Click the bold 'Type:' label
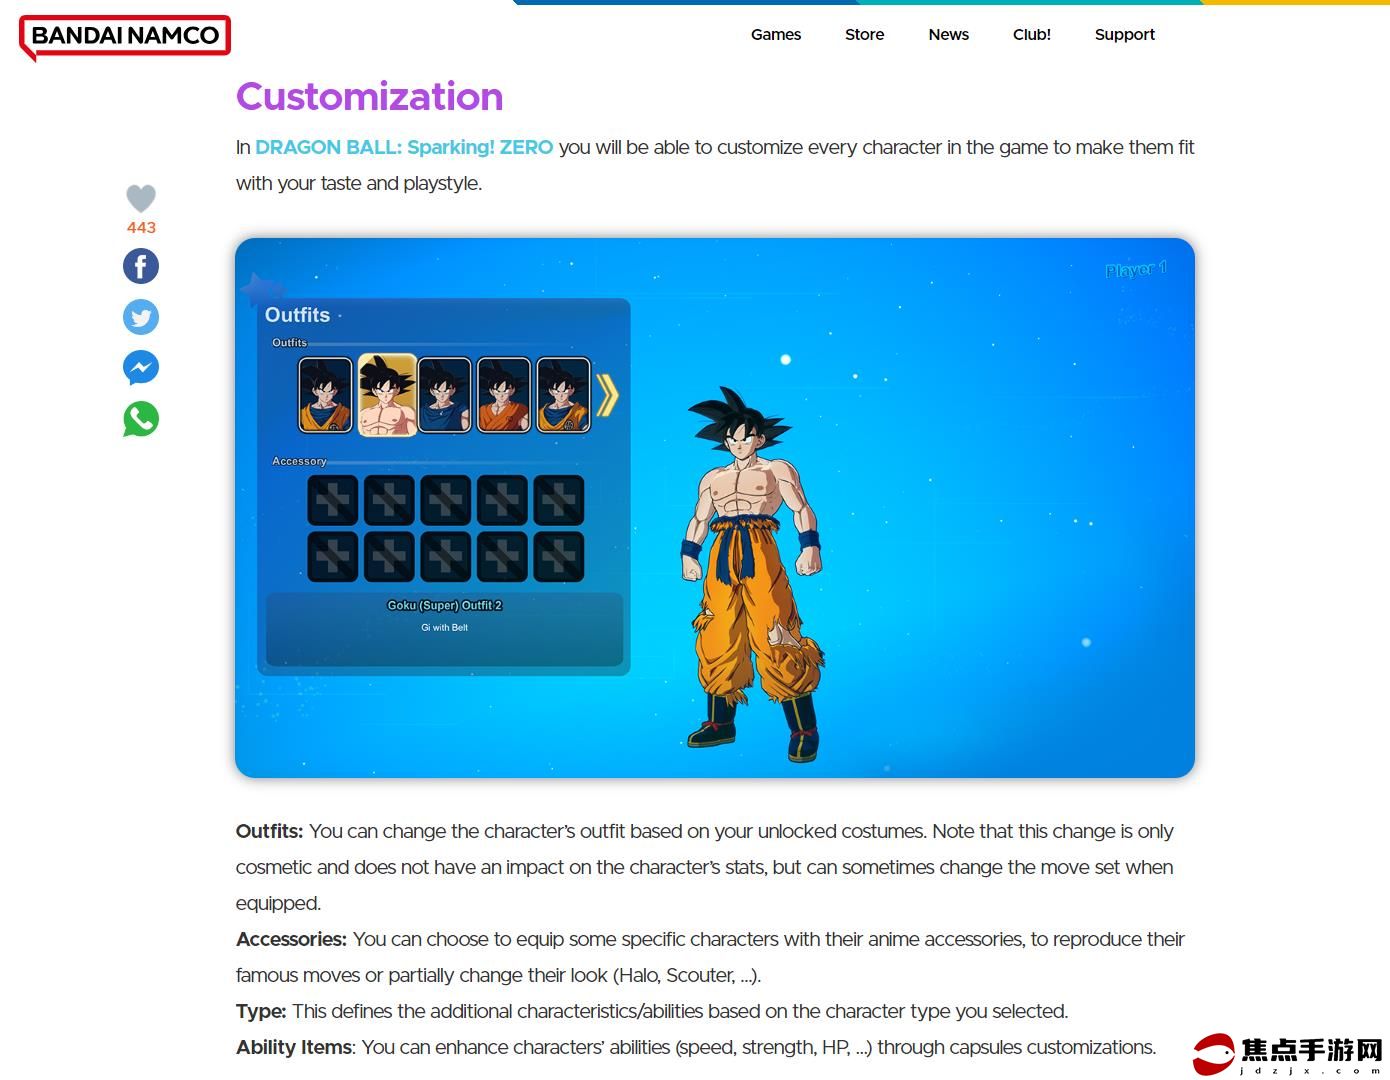The height and width of the screenshot is (1080, 1390). (x=261, y=1011)
